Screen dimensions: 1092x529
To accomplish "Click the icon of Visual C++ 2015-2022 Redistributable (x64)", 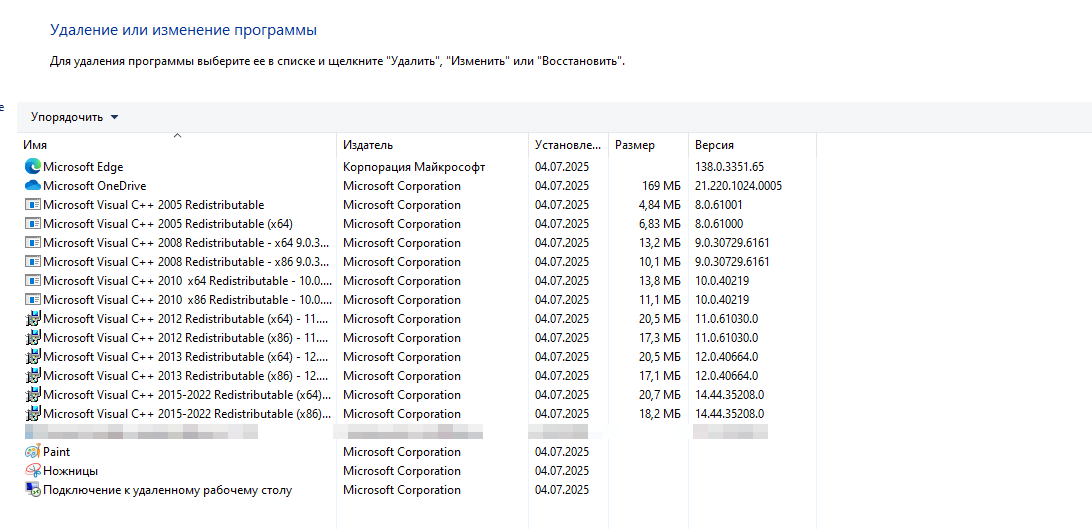I will tap(33, 395).
